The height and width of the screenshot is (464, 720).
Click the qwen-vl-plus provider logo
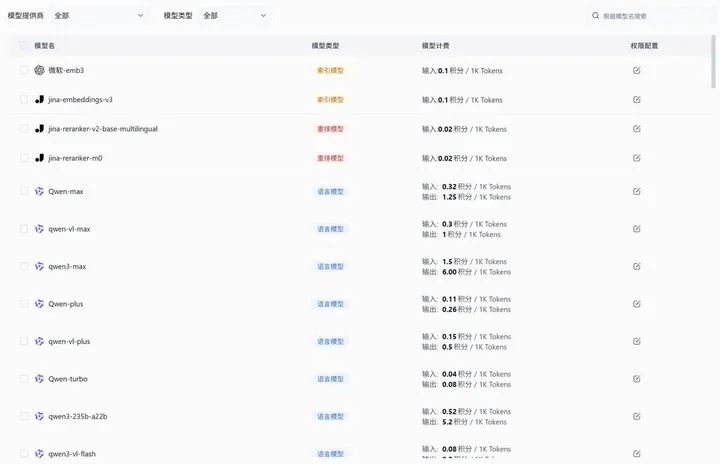coord(39,341)
